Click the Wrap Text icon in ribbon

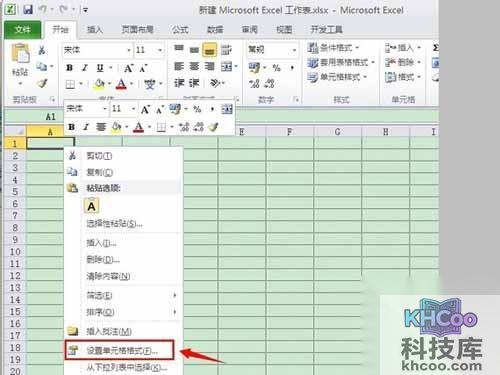pos(226,50)
